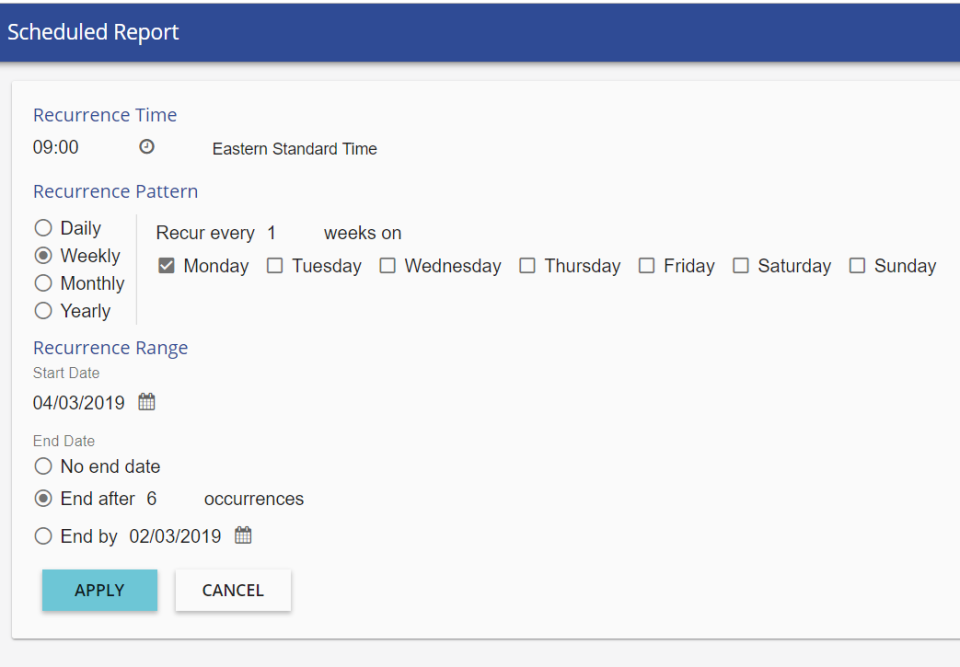This screenshot has height=667, width=960.
Task: Open the Start Date calendar icon
Action: (146, 402)
